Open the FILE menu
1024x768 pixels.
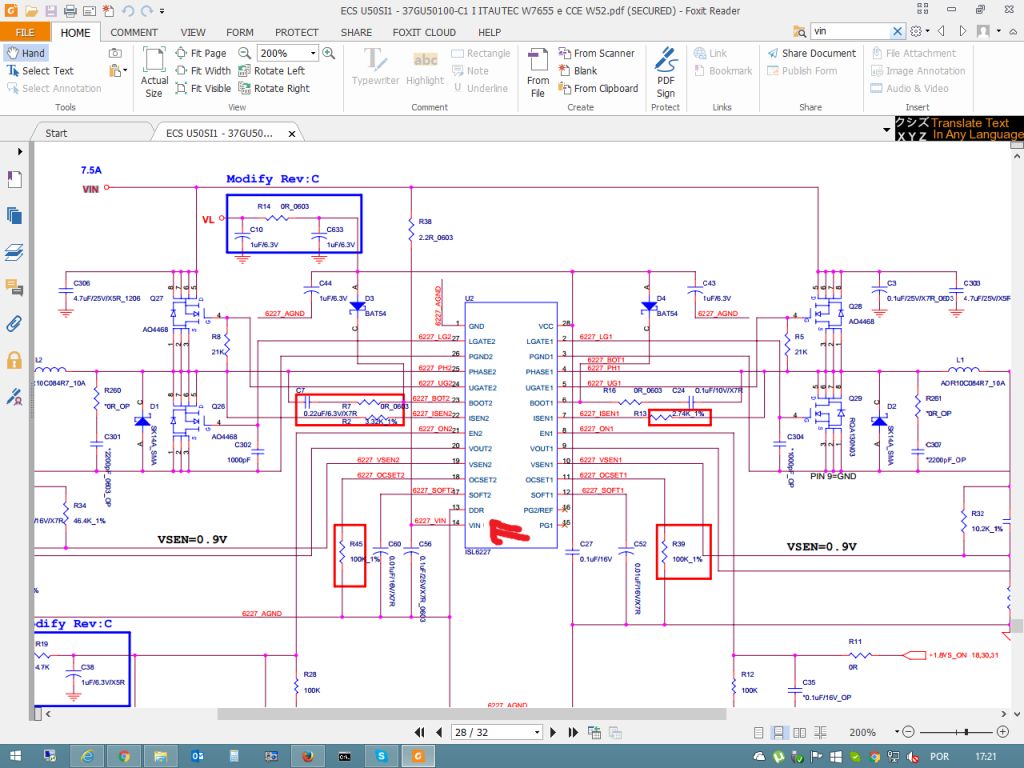click(x=25, y=31)
